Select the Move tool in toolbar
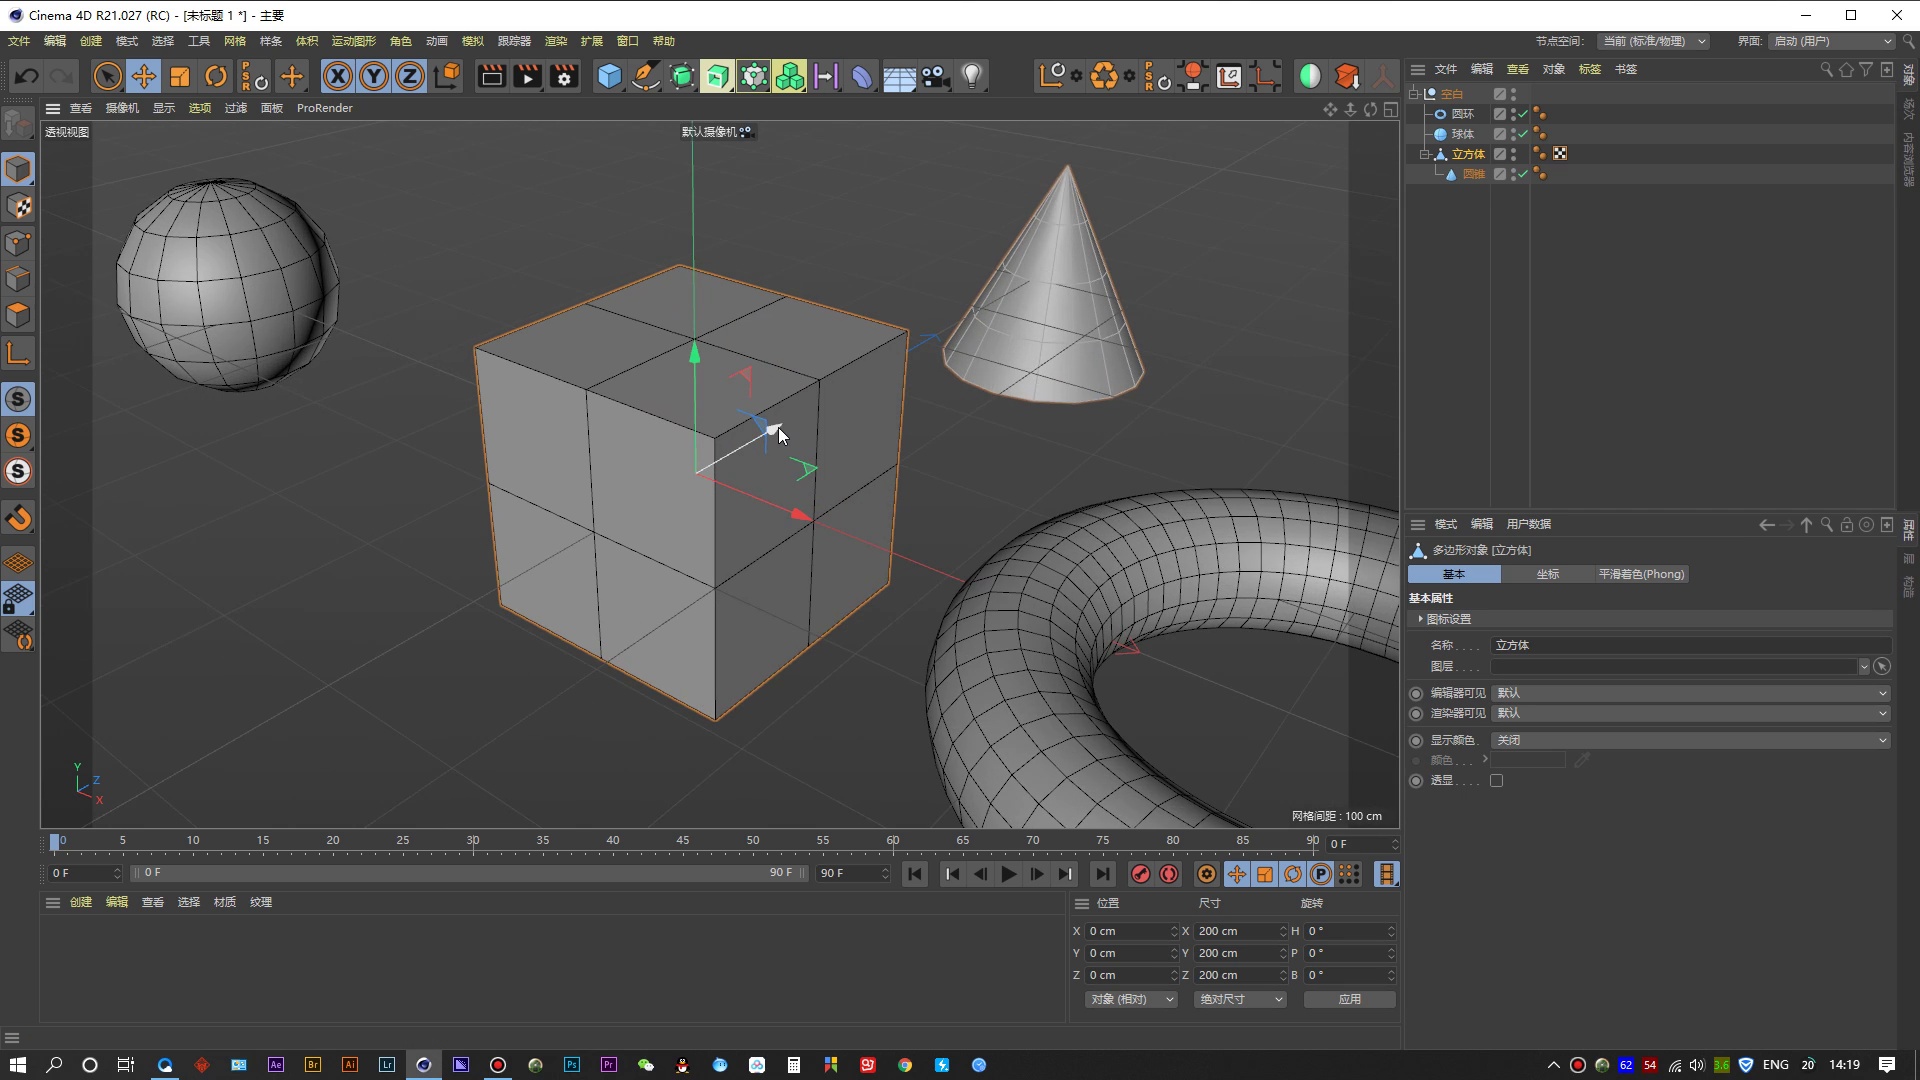This screenshot has height=1080, width=1920. [x=143, y=76]
